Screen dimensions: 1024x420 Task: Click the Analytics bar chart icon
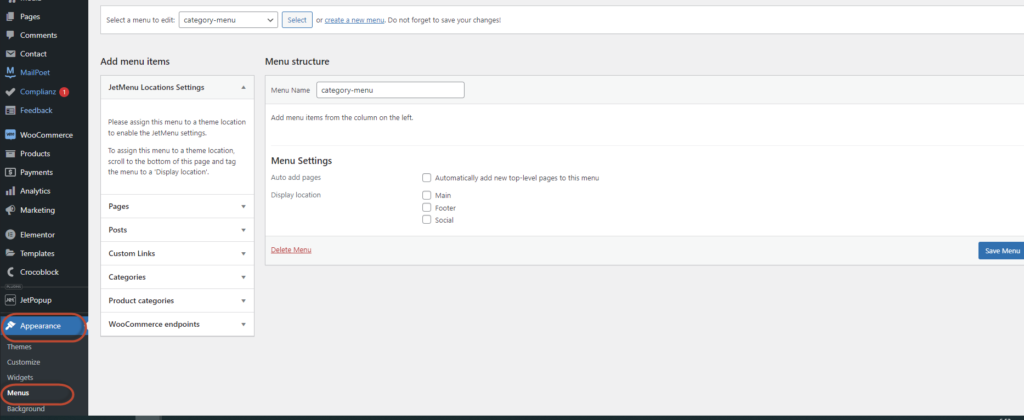(x=11, y=191)
